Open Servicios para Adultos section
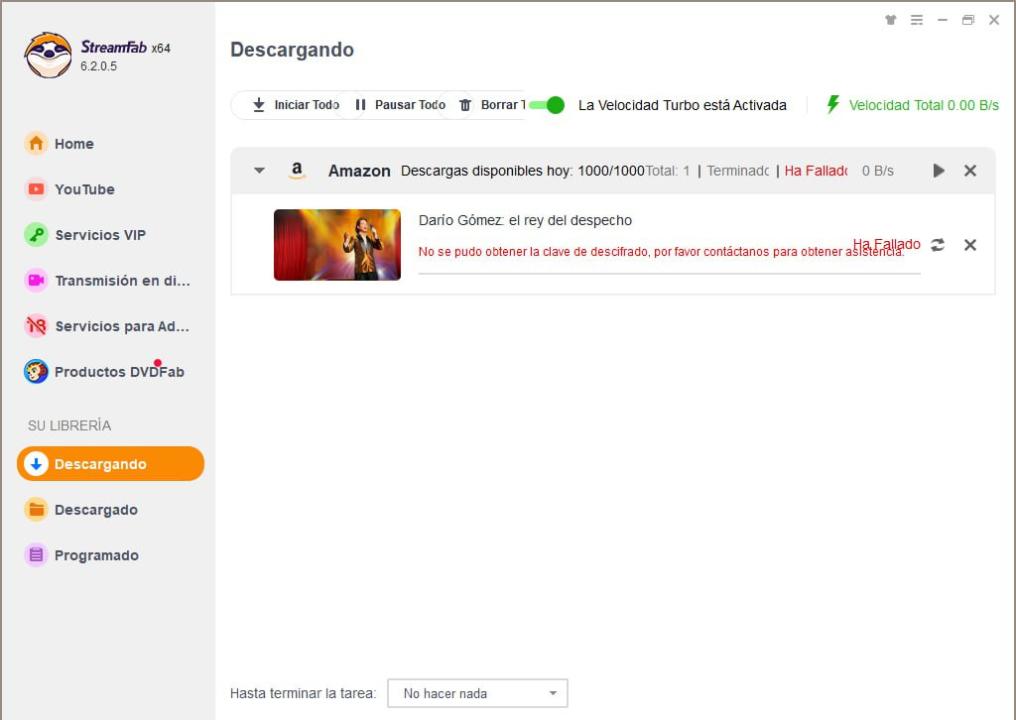1016x720 pixels. point(122,326)
